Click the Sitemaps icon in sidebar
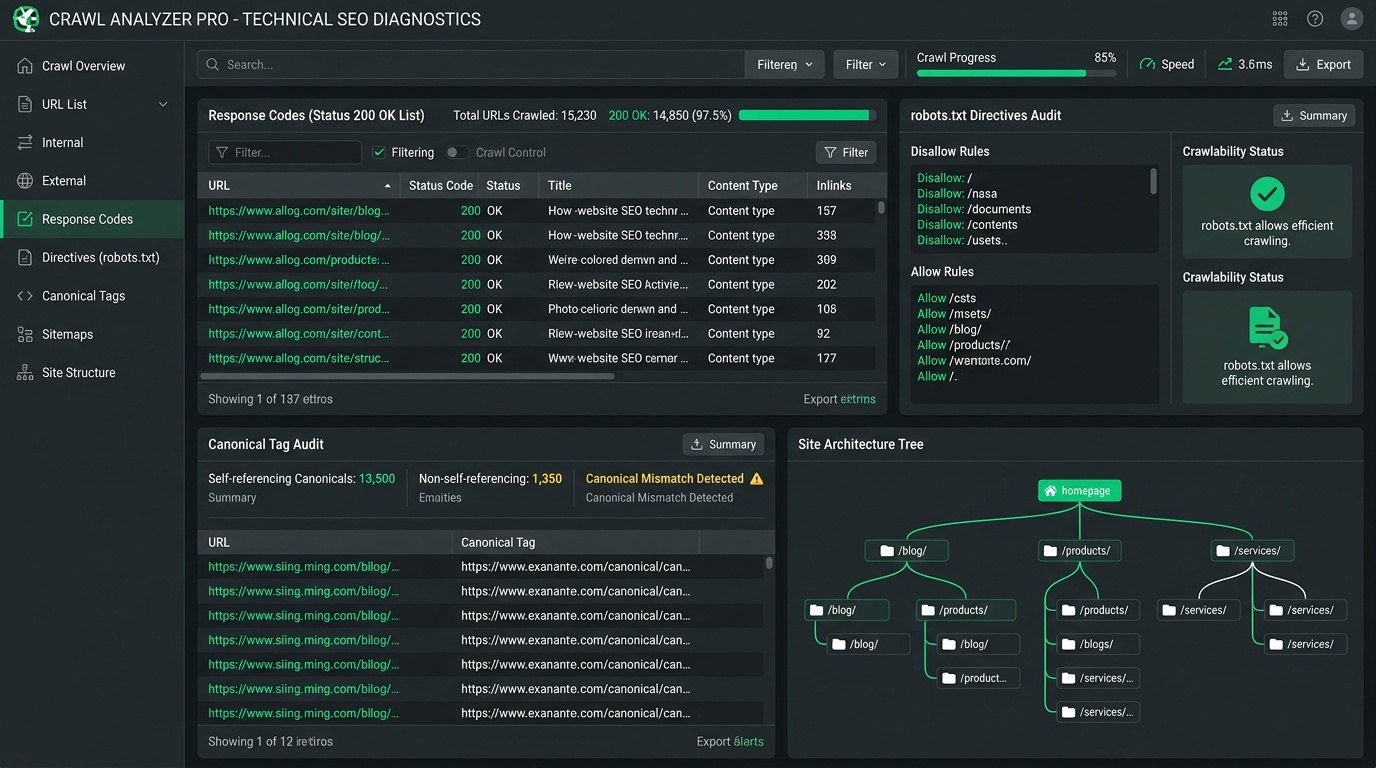This screenshot has height=768, width=1376. click(x=25, y=334)
